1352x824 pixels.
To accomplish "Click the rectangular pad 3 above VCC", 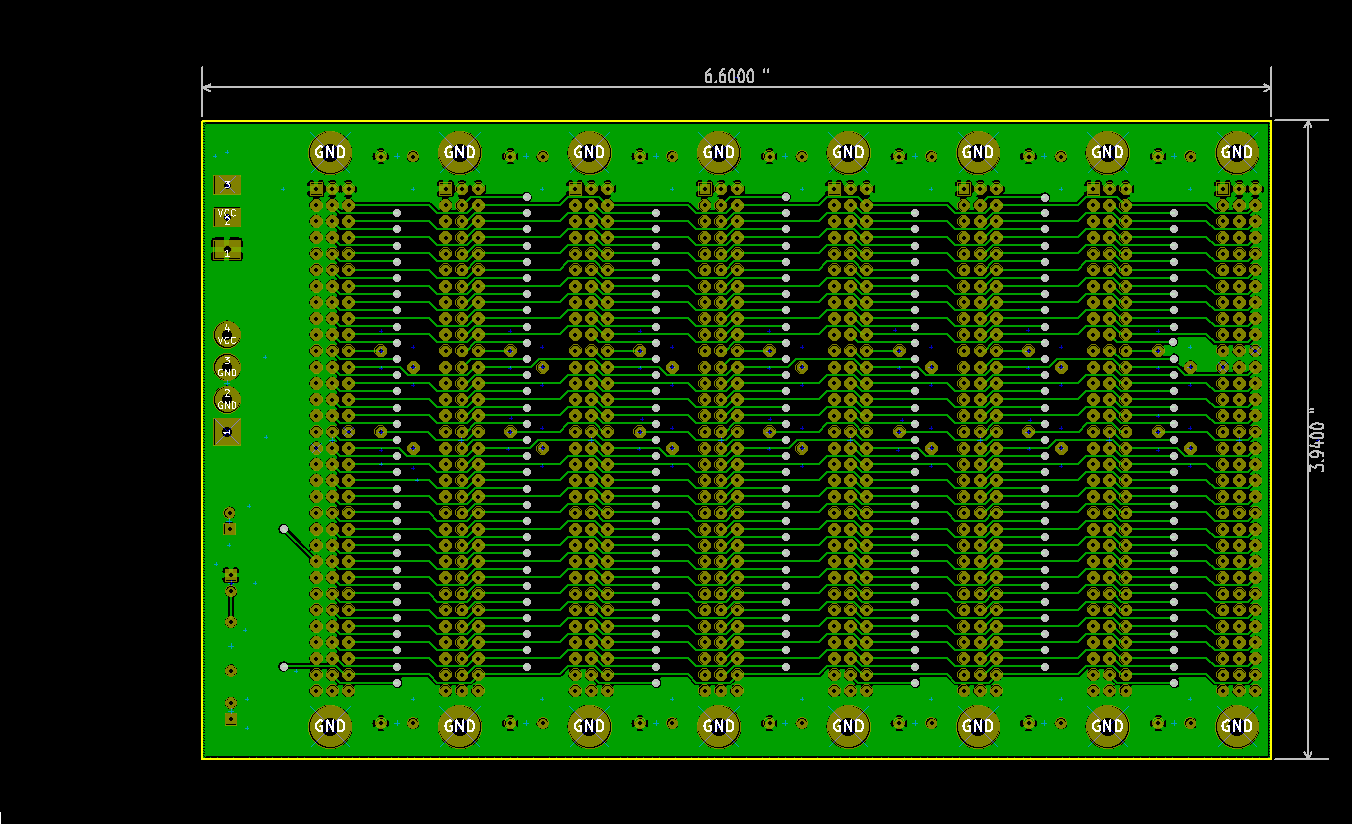I will pyautogui.click(x=227, y=185).
